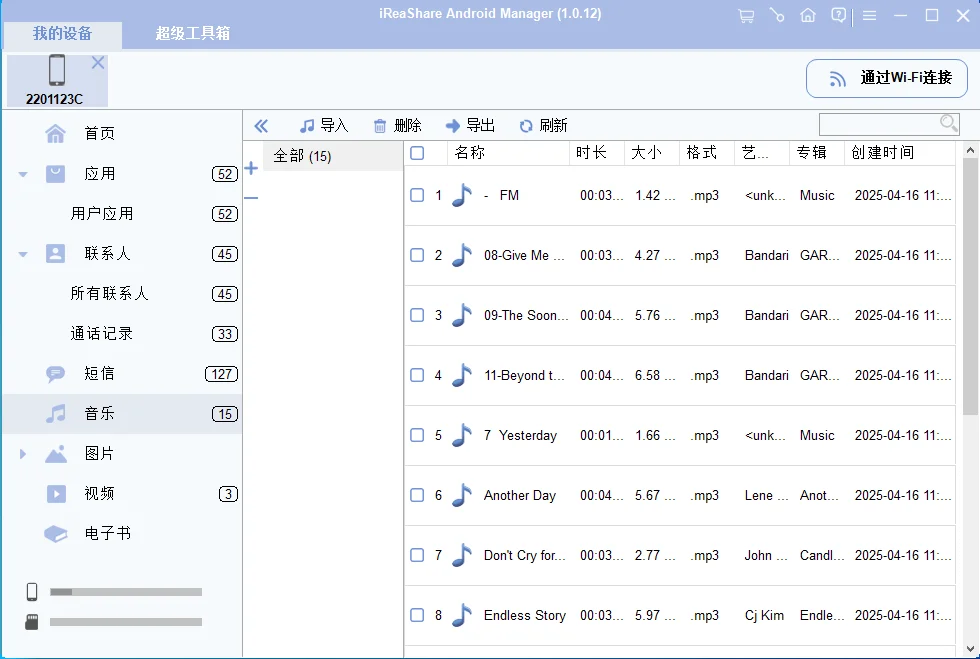Click 导出 export button
This screenshot has width=980, height=659.
[x=470, y=126]
